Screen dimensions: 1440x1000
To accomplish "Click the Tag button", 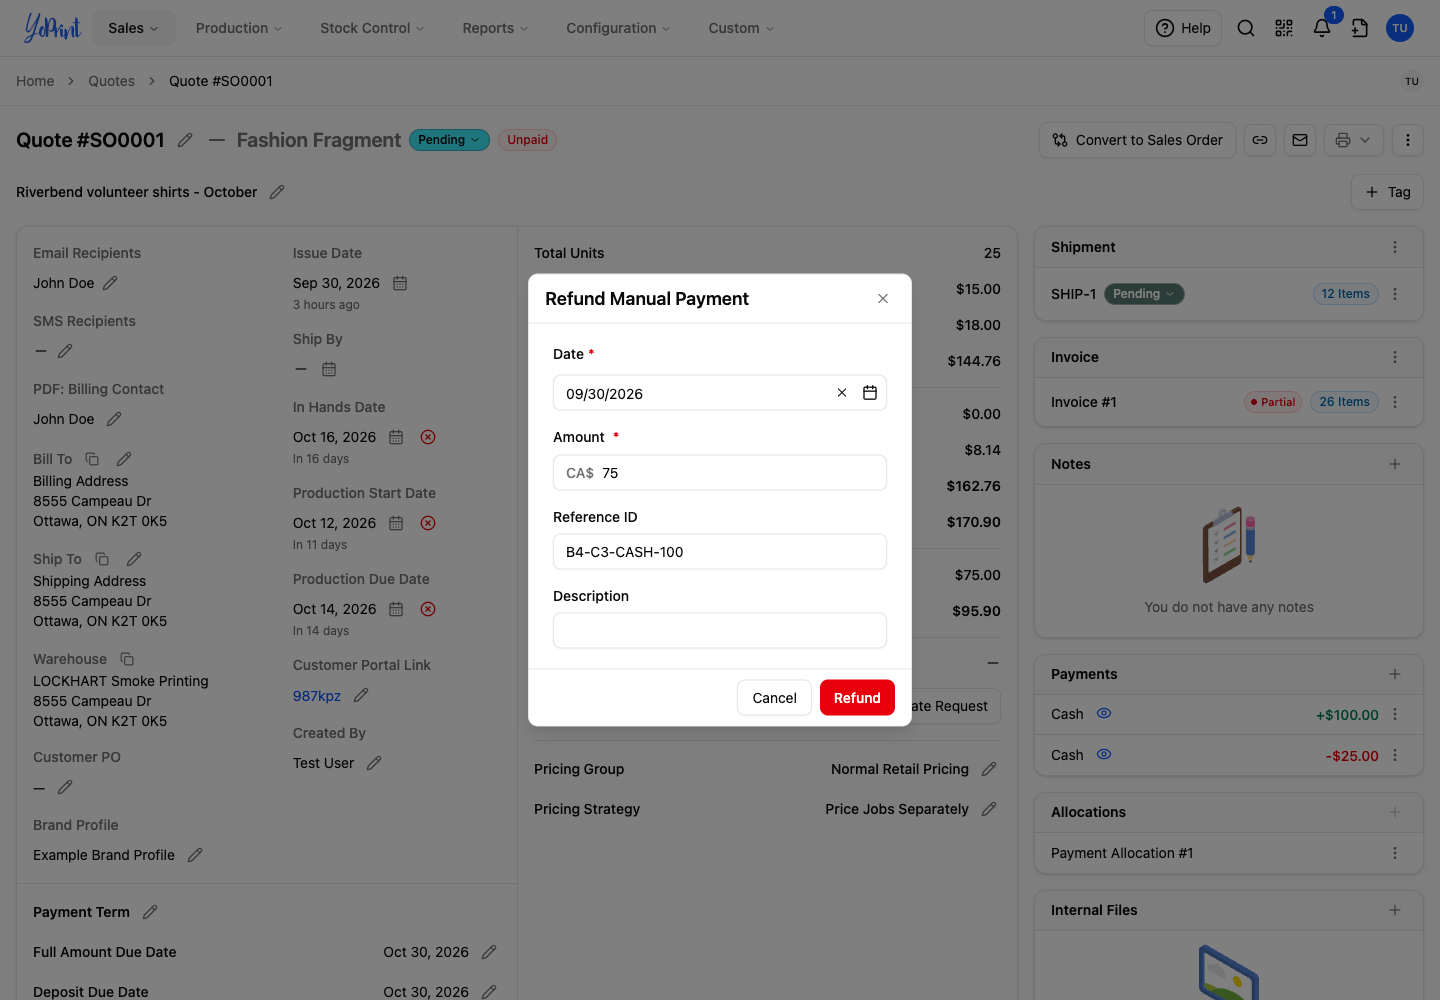I will coord(1388,192).
